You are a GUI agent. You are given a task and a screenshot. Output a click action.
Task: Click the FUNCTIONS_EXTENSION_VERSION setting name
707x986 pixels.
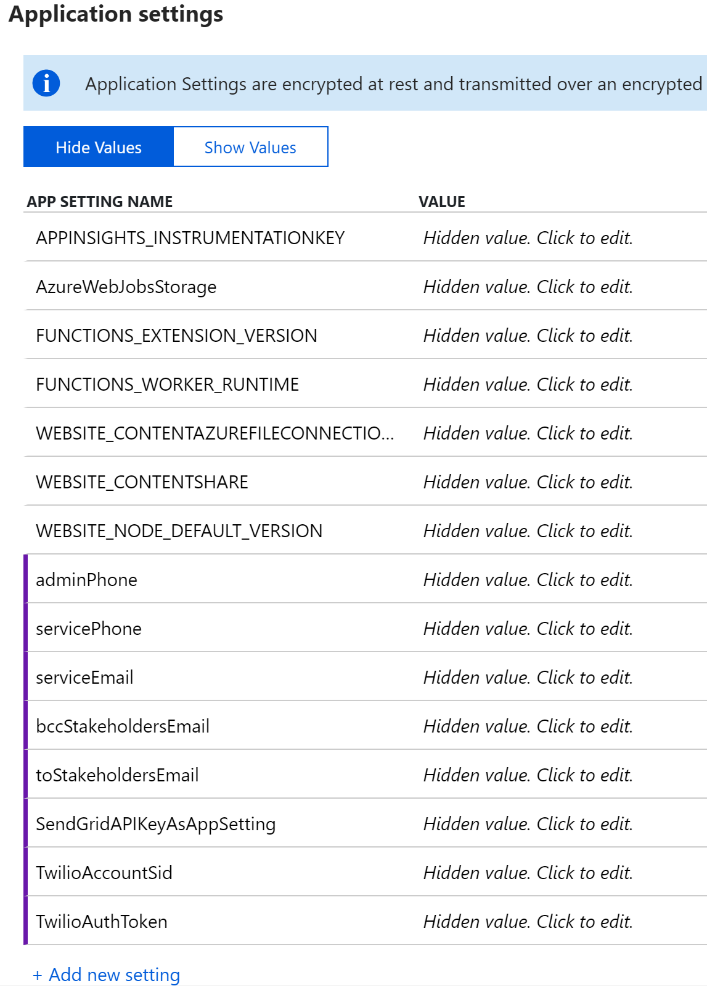point(176,336)
